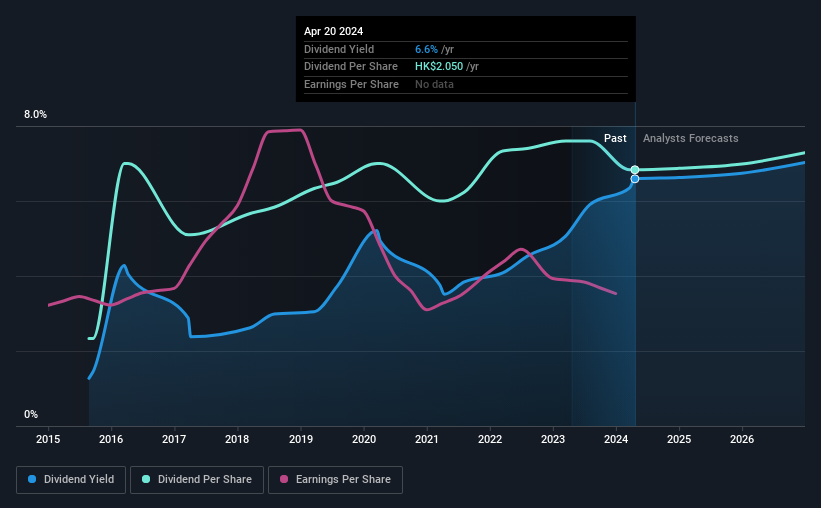Click the 2015 x-axis label
The image size is (821, 508).
[x=48, y=439]
